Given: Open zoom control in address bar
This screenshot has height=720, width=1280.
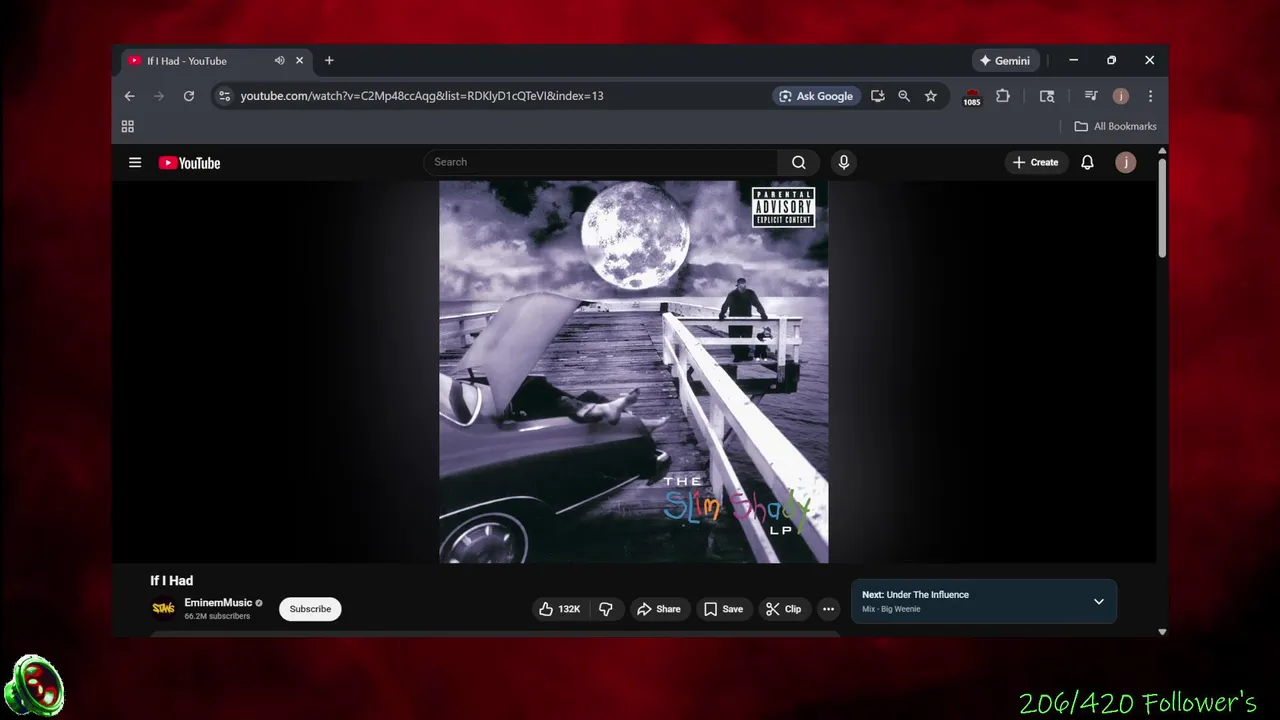Looking at the screenshot, I should pyautogui.click(x=904, y=96).
